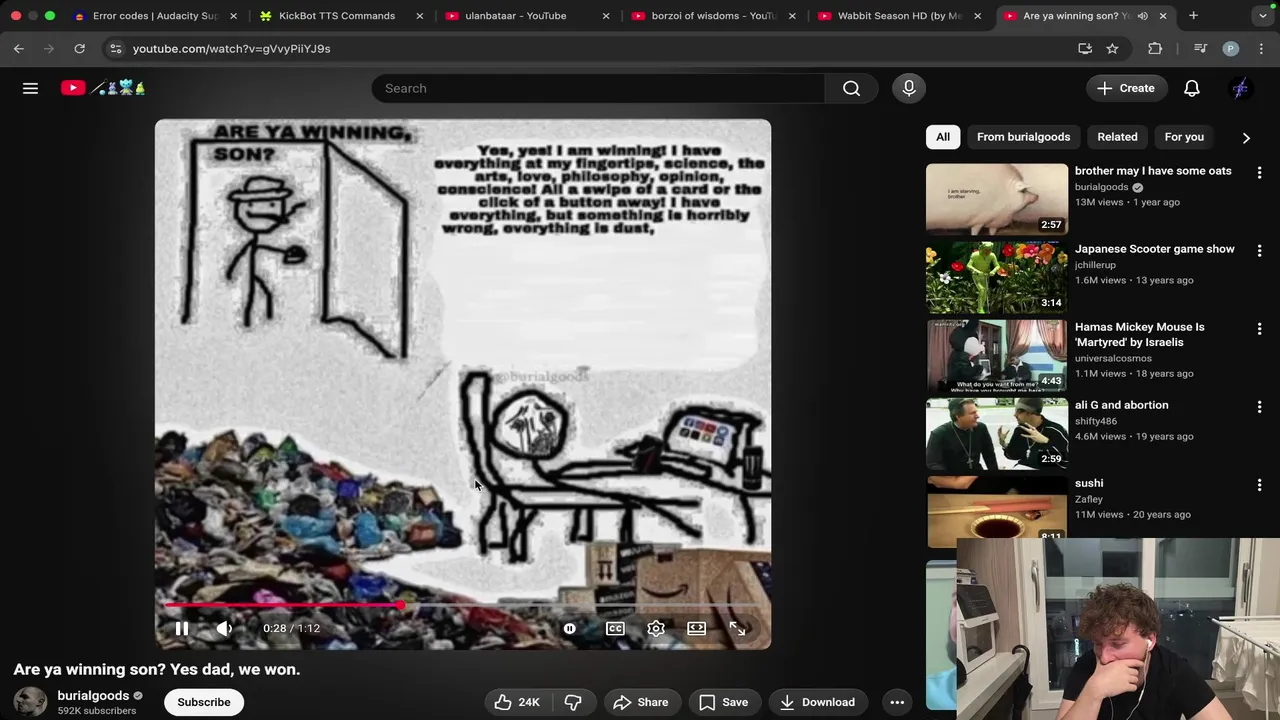1280x720 pixels.
Task: Toggle autoplay switch in player
Action: (x=570, y=628)
